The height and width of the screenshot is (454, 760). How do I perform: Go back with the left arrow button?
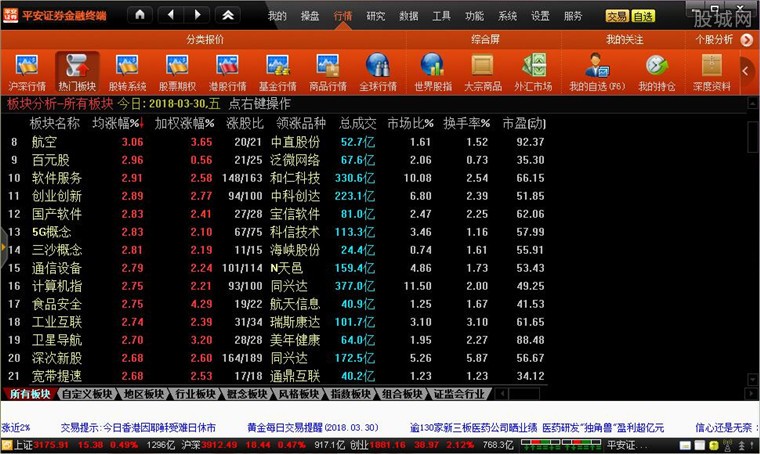pos(171,15)
